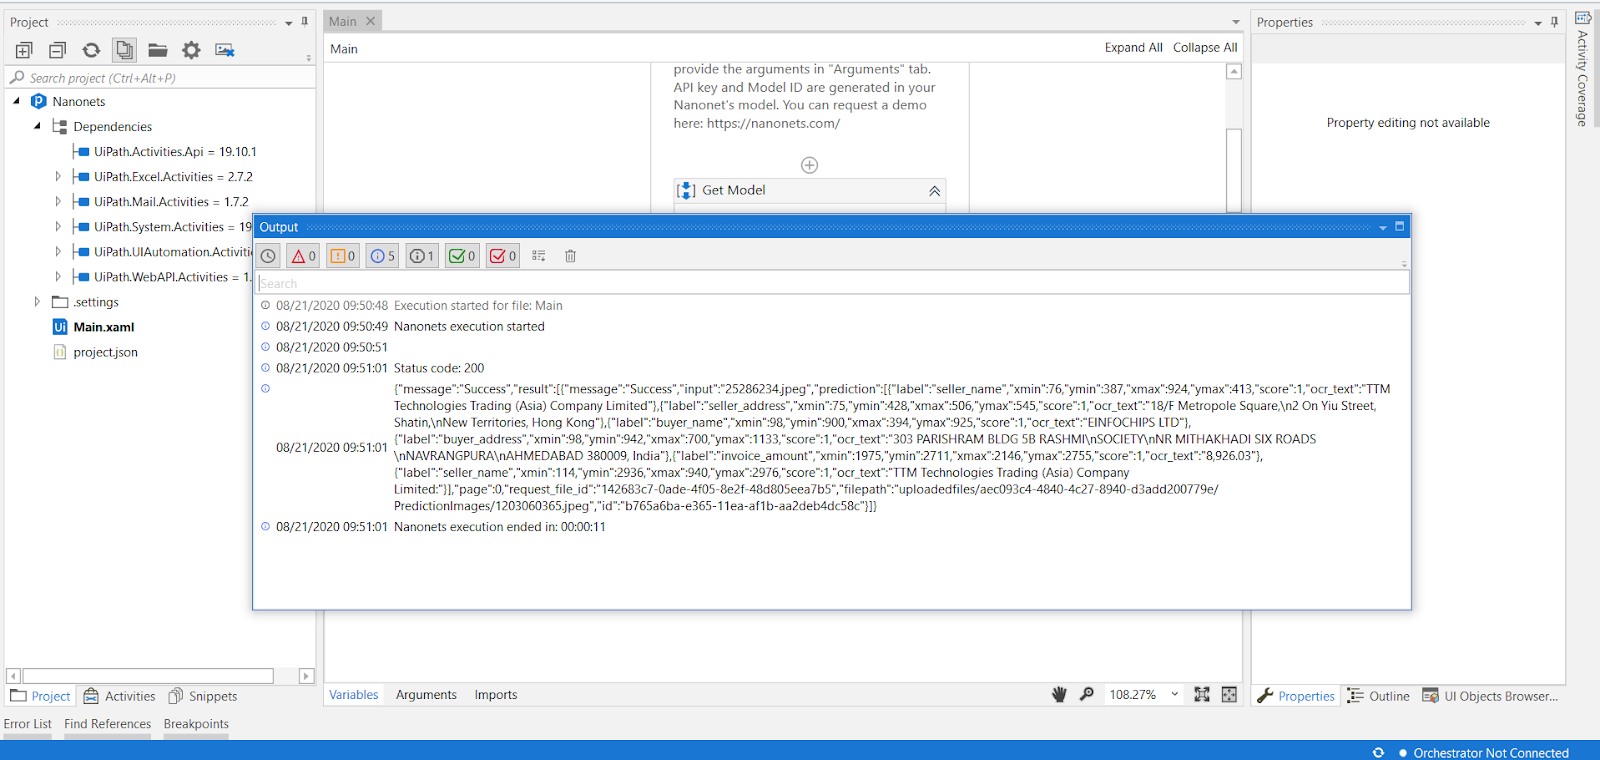Screen dimensions: 1600x760
Task: Close the Main designer tab
Action: point(370,21)
